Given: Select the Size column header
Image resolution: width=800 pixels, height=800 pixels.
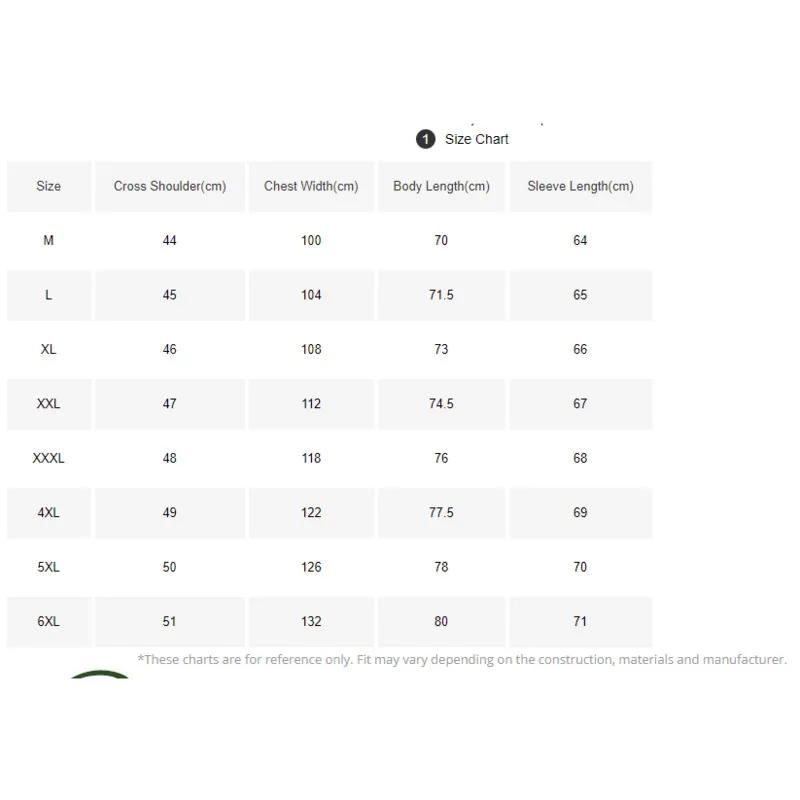Looking at the screenshot, I should point(49,186).
